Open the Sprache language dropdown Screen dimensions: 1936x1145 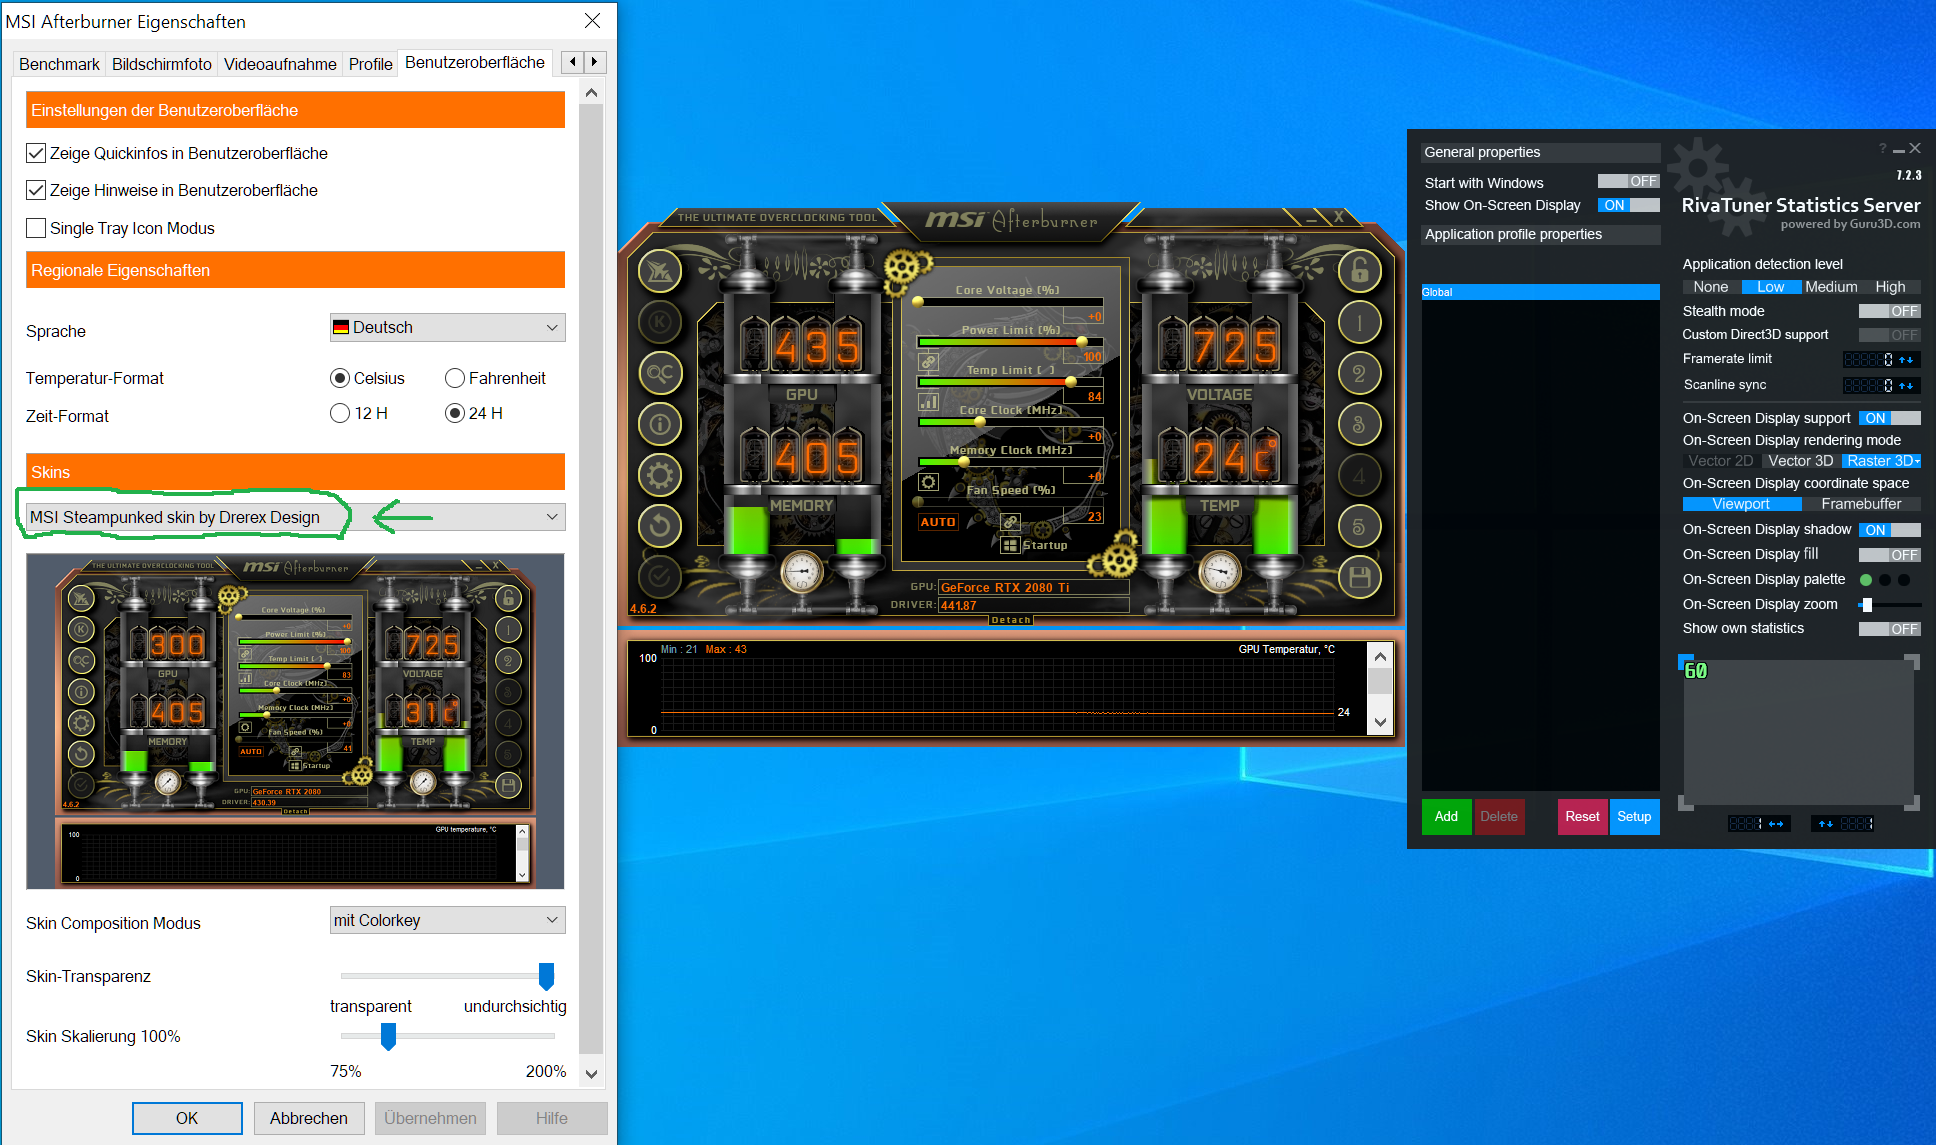pos(447,327)
